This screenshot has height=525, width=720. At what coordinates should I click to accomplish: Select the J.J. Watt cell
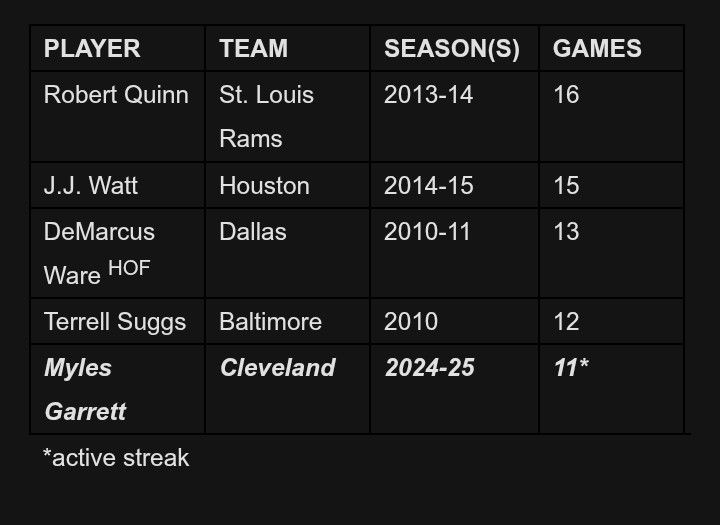118,186
